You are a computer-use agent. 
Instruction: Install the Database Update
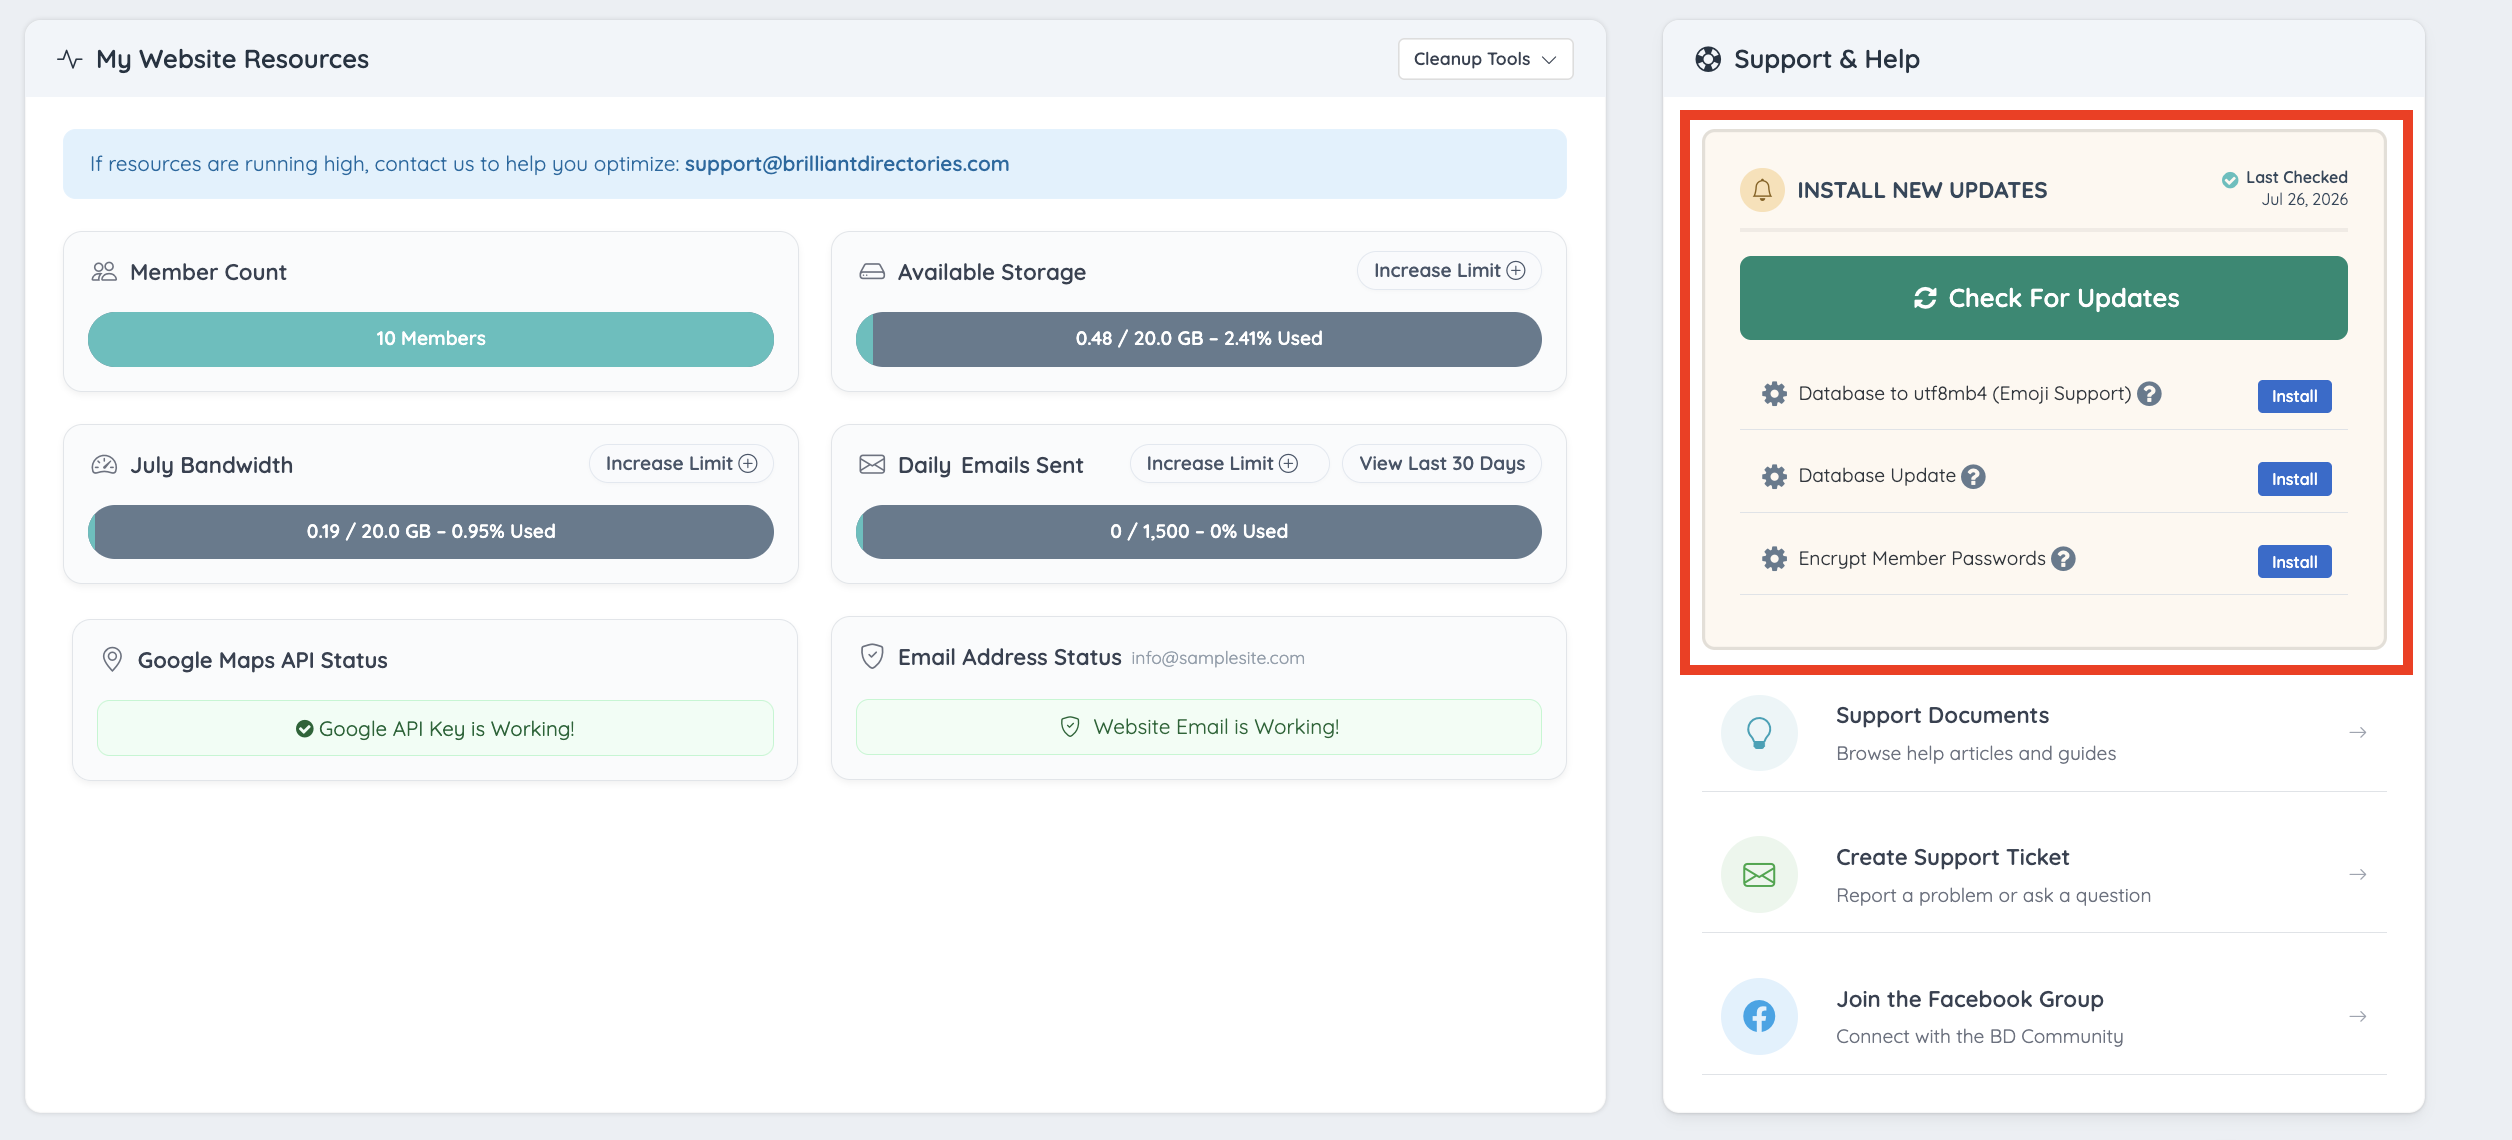tap(2294, 479)
